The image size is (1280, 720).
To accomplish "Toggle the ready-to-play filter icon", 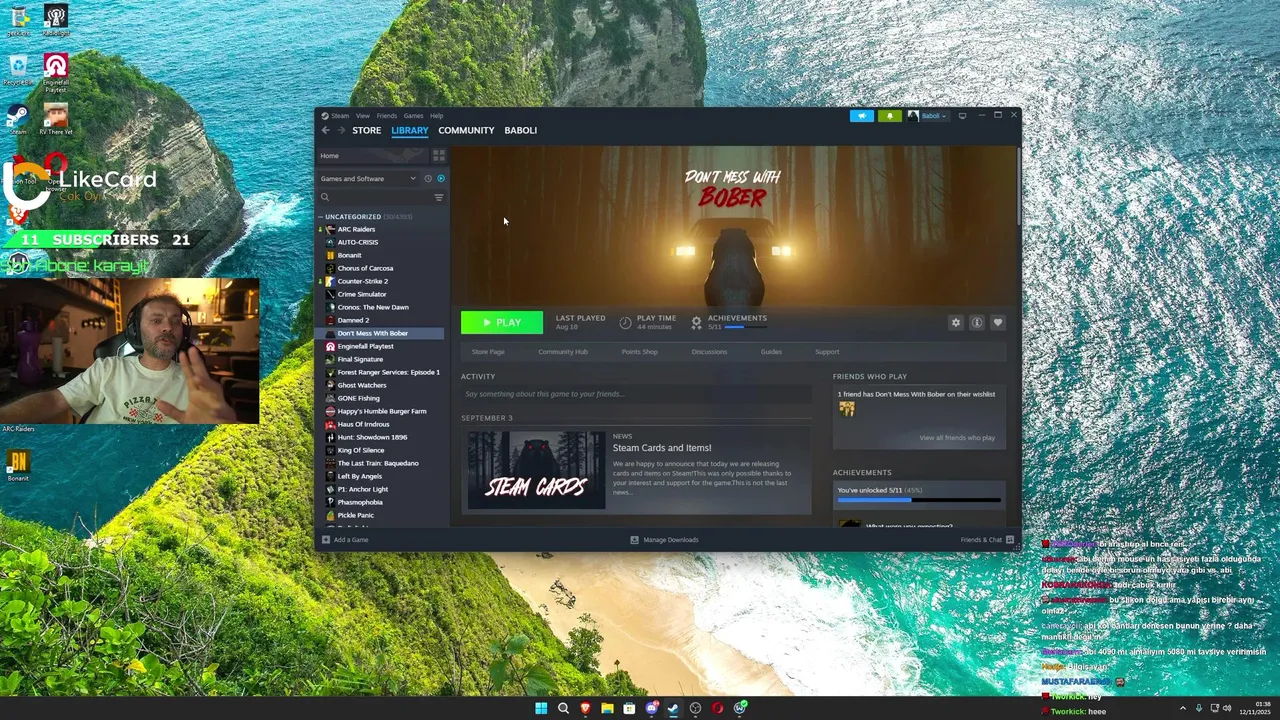I will click(x=441, y=179).
